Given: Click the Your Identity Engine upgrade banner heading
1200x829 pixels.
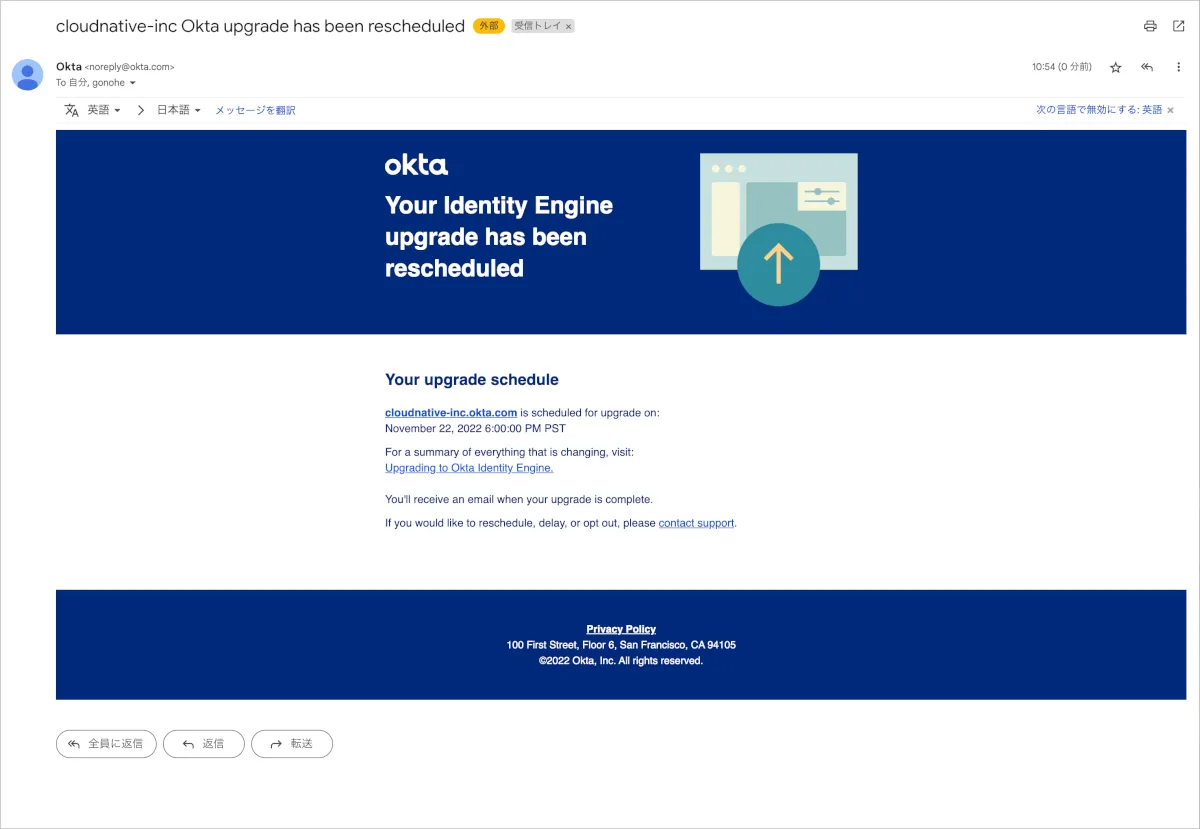Looking at the screenshot, I should (499, 237).
